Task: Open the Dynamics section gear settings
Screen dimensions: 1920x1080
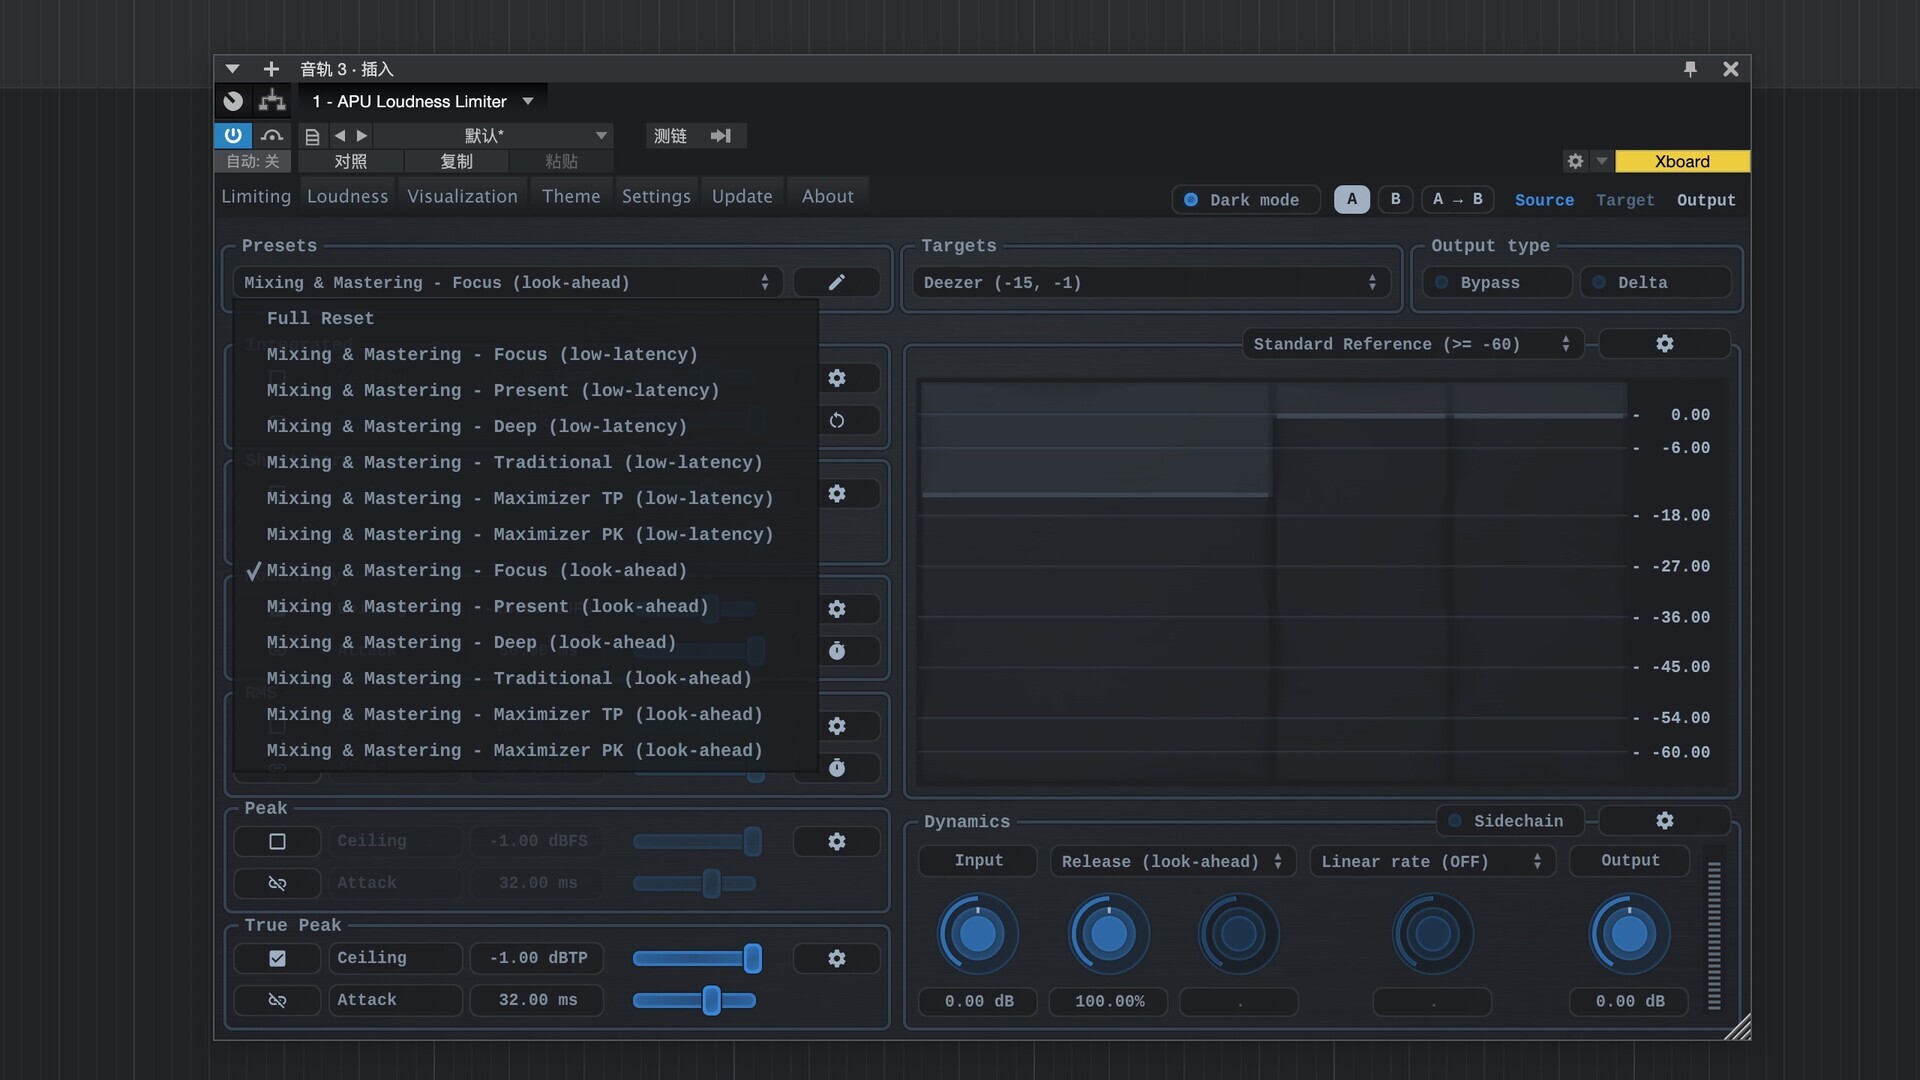Action: 1665,820
